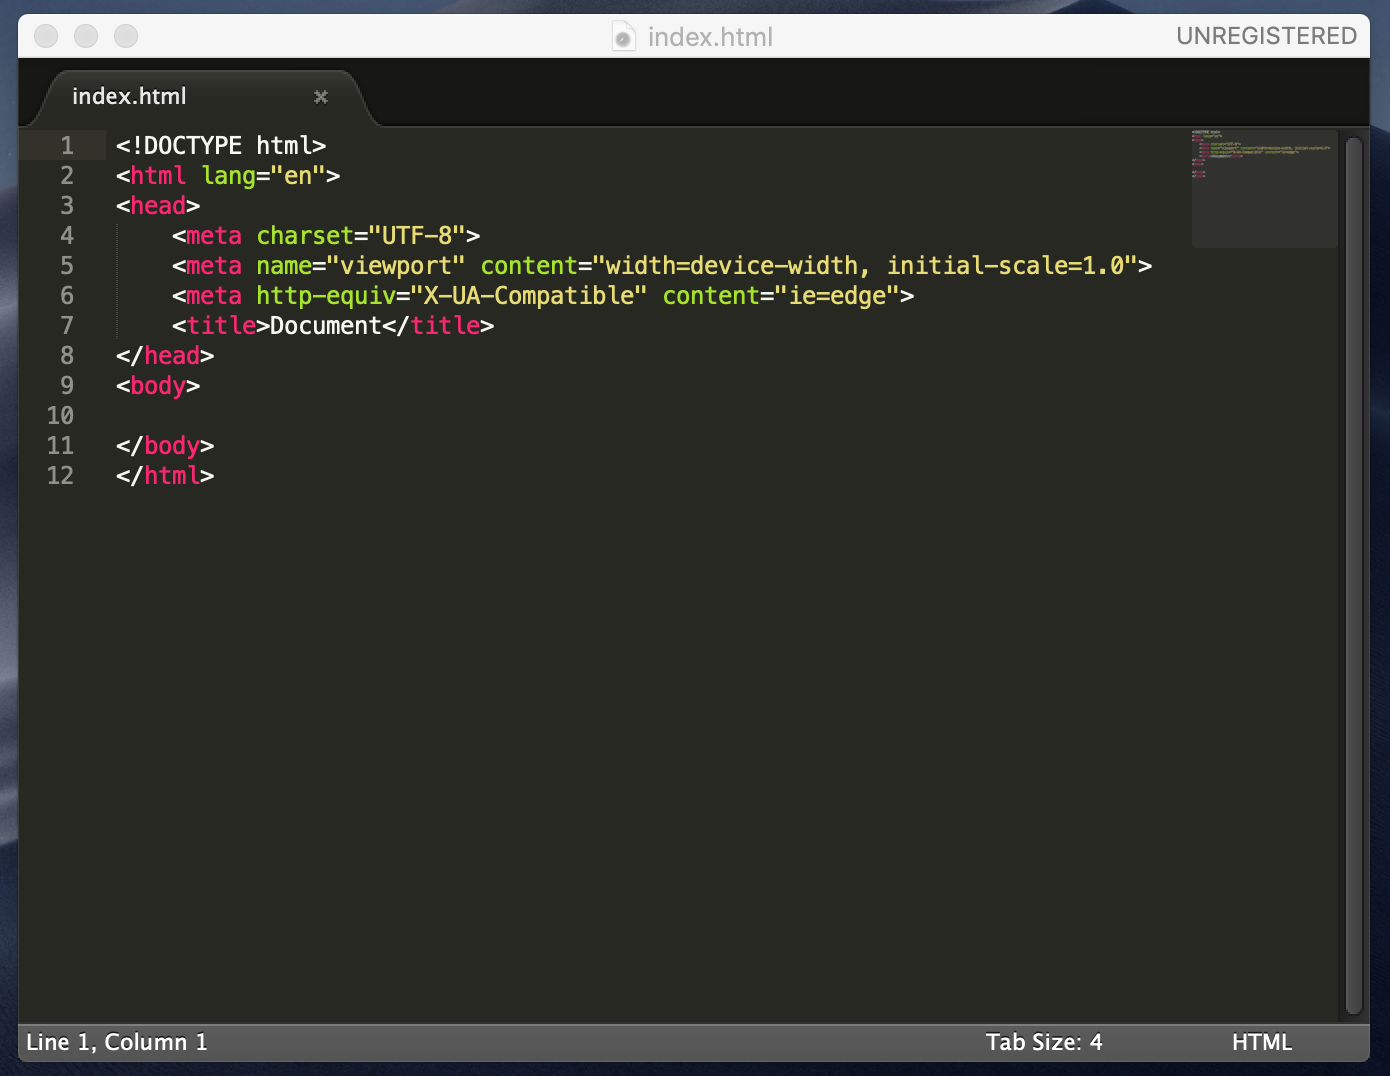The height and width of the screenshot is (1076, 1390).
Task: Open the HTML syntax selector in status bar
Action: click(1261, 1042)
